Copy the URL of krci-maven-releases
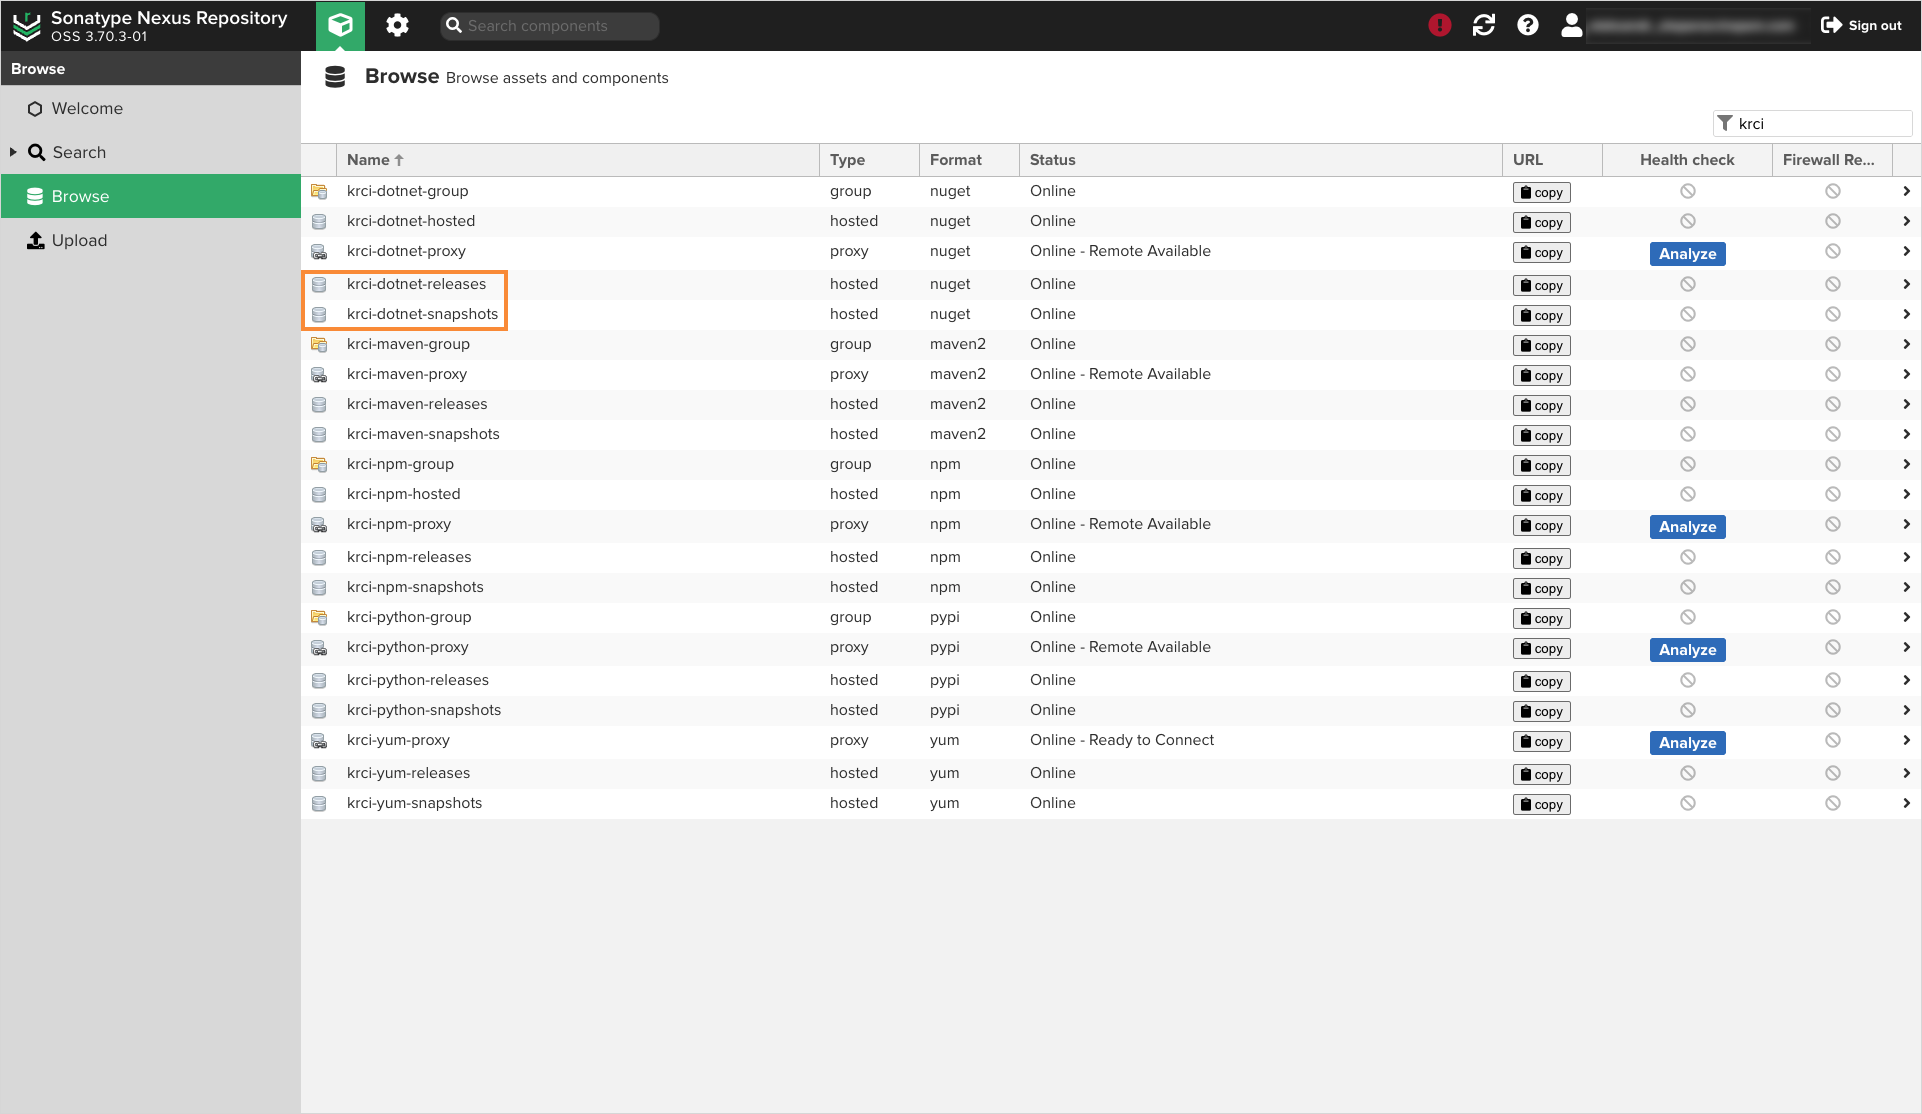Image resolution: width=1922 pixels, height=1114 pixels. pyautogui.click(x=1541, y=405)
